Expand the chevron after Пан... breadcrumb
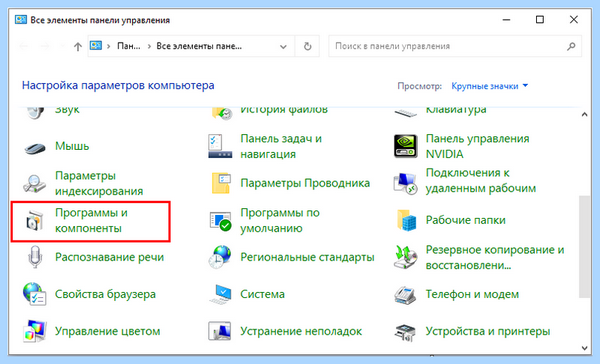 (148, 46)
